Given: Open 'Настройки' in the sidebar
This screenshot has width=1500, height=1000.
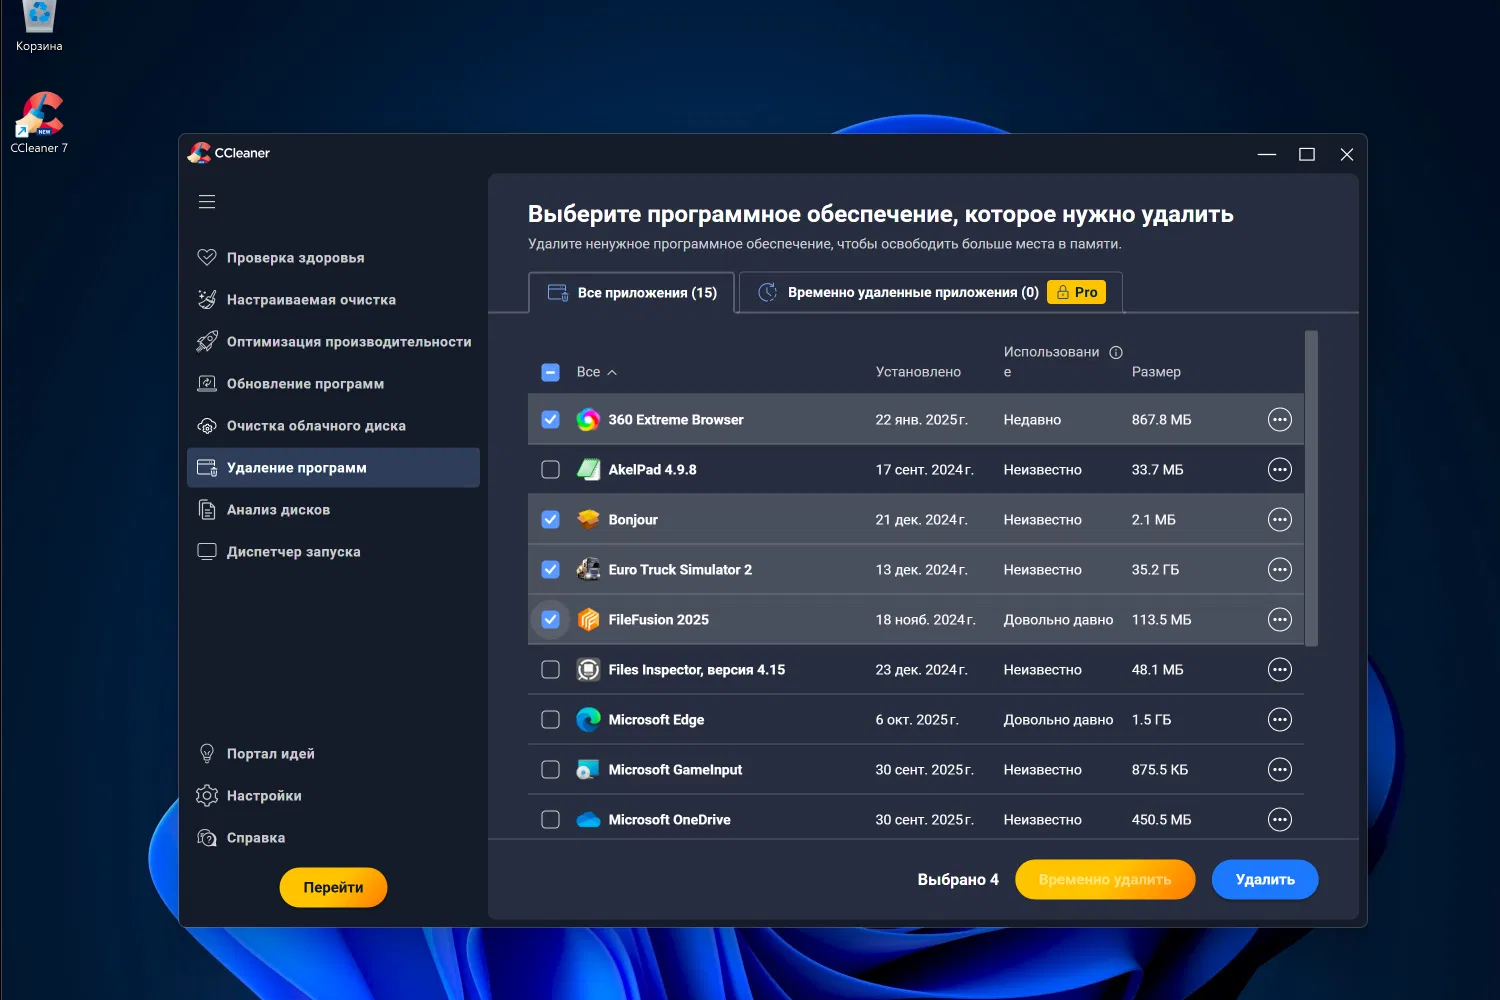Looking at the screenshot, I should point(333,796).
